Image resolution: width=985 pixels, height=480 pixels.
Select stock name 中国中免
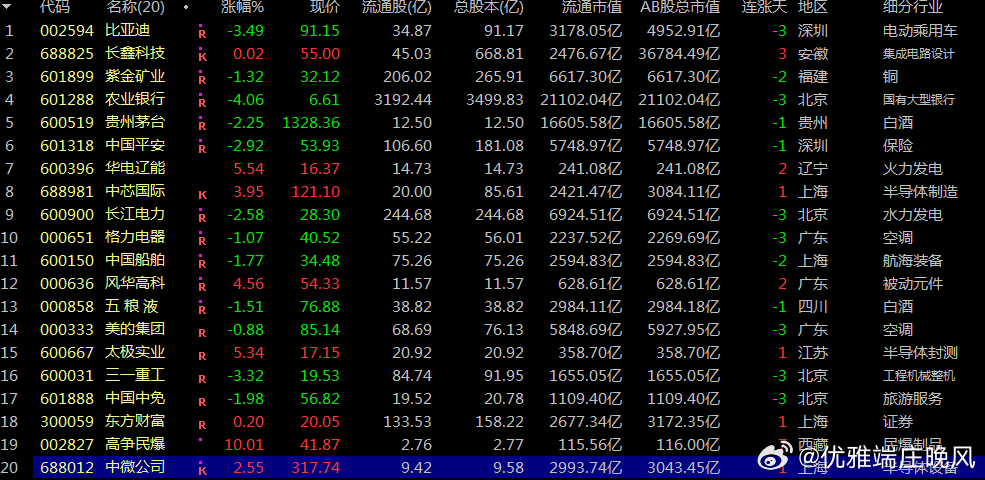coord(135,398)
